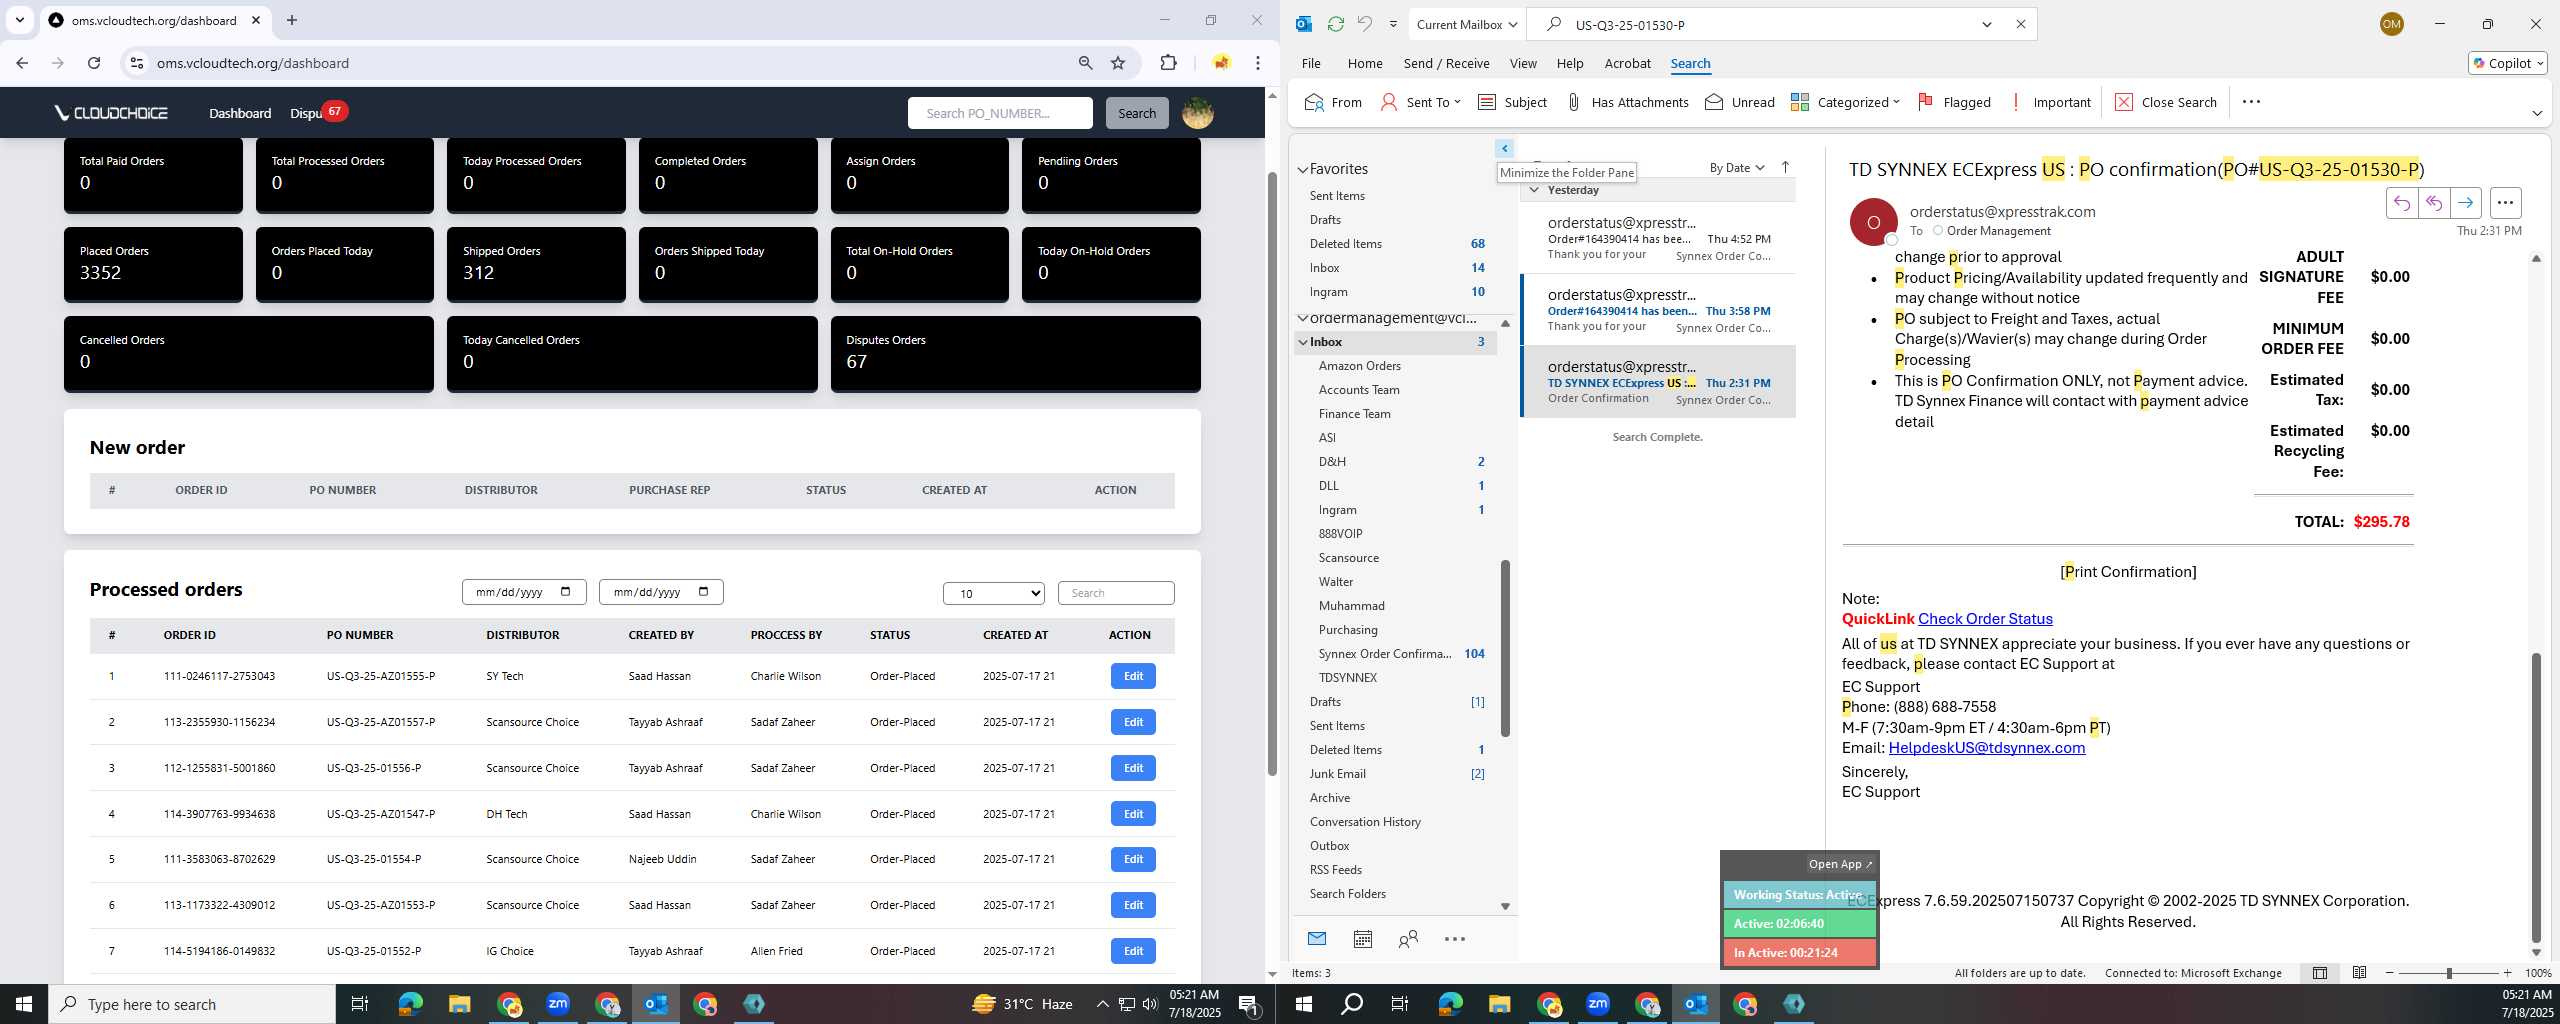The image size is (2560, 1024).
Task: Open the Acrobat ribbon tab
Action: coord(1627,63)
